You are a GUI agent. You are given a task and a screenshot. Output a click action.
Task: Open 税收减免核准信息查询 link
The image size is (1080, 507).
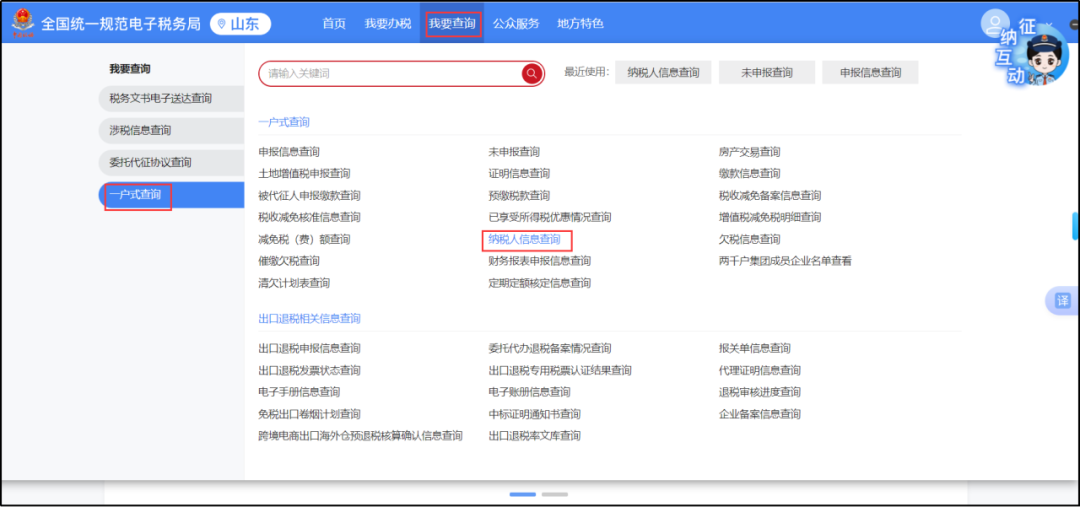309,218
